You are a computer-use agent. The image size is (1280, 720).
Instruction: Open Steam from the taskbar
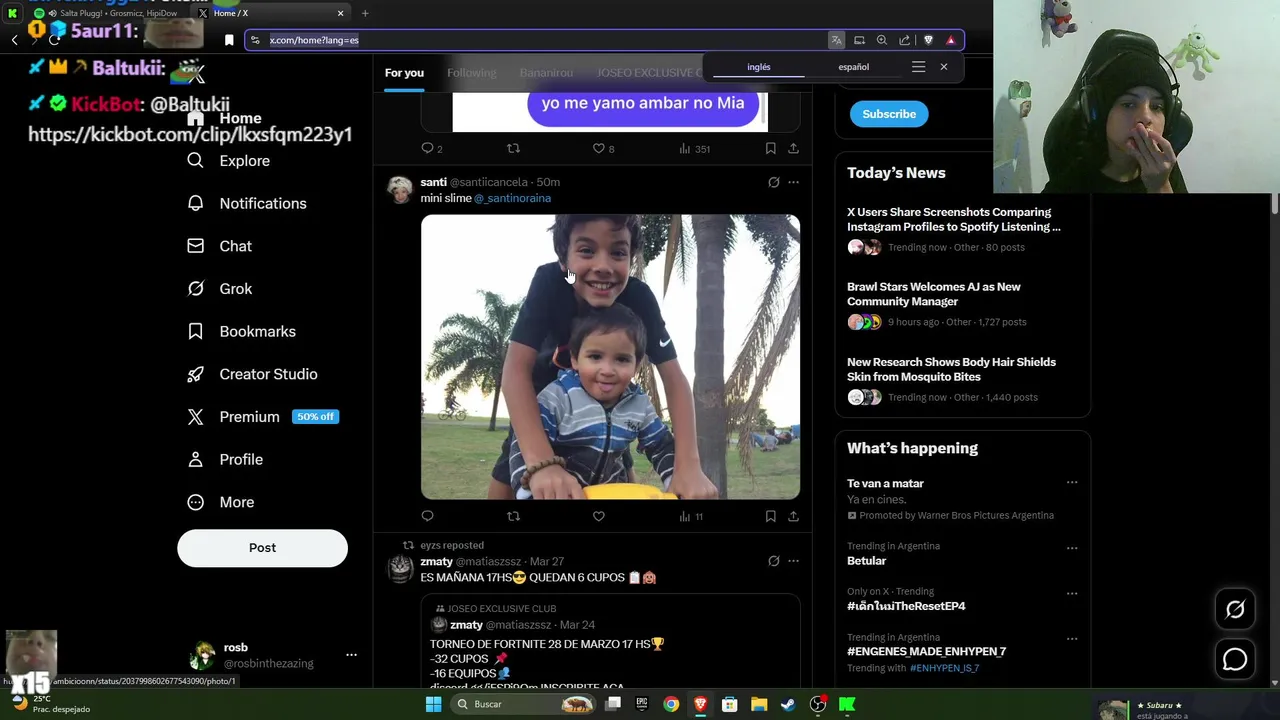[x=789, y=704]
